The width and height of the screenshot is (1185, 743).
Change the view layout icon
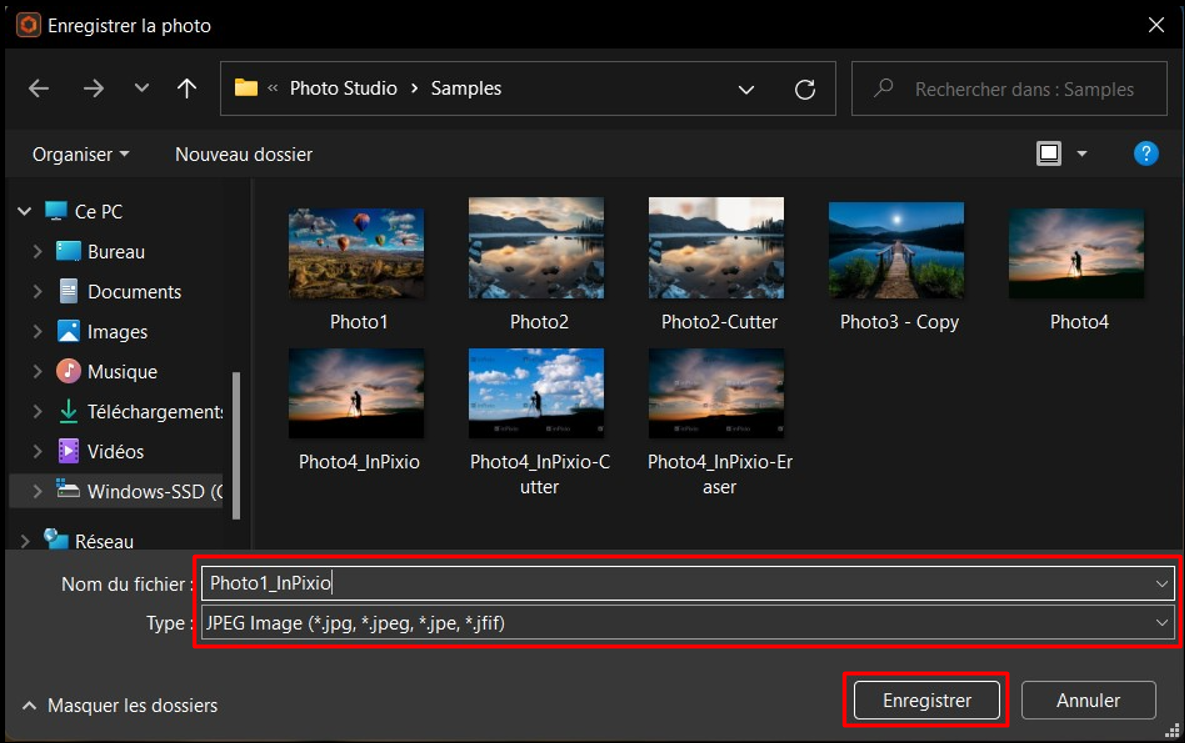1049,153
